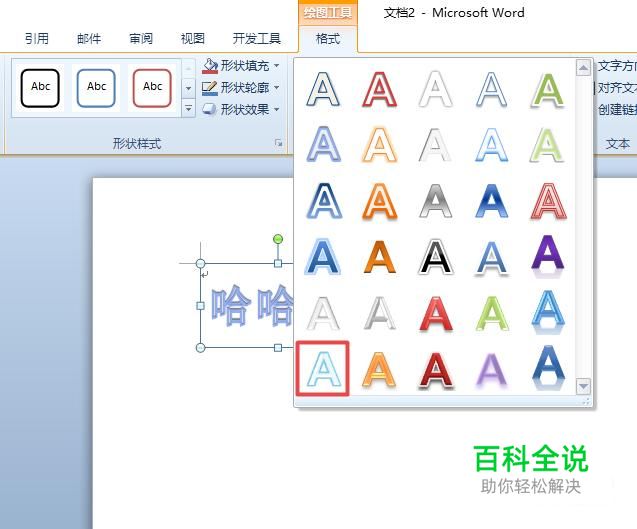The width and height of the screenshot is (637, 529).
Task: Click the 哈哈 WordArt text in document
Action: (x=252, y=306)
